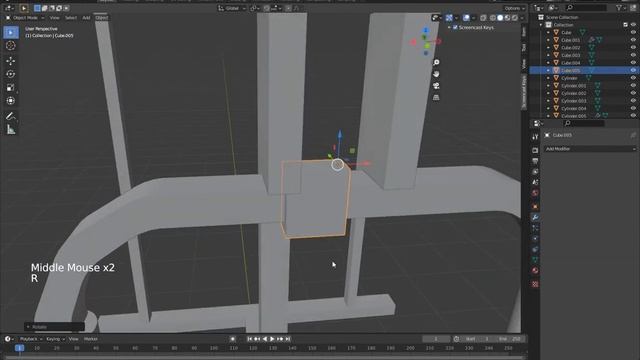
Task: Select the Annotate tool
Action: (x=11, y=116)
